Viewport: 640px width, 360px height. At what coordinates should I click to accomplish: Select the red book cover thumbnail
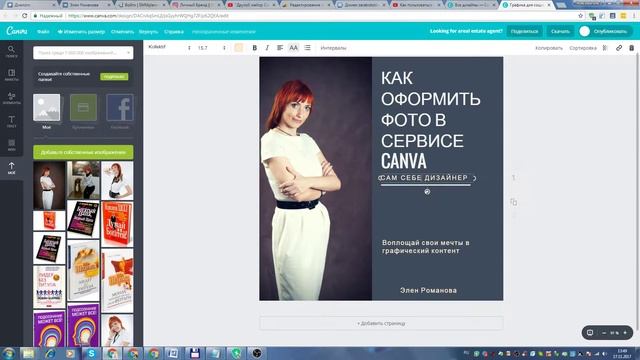pyautogui.click(x=117, y=224)
